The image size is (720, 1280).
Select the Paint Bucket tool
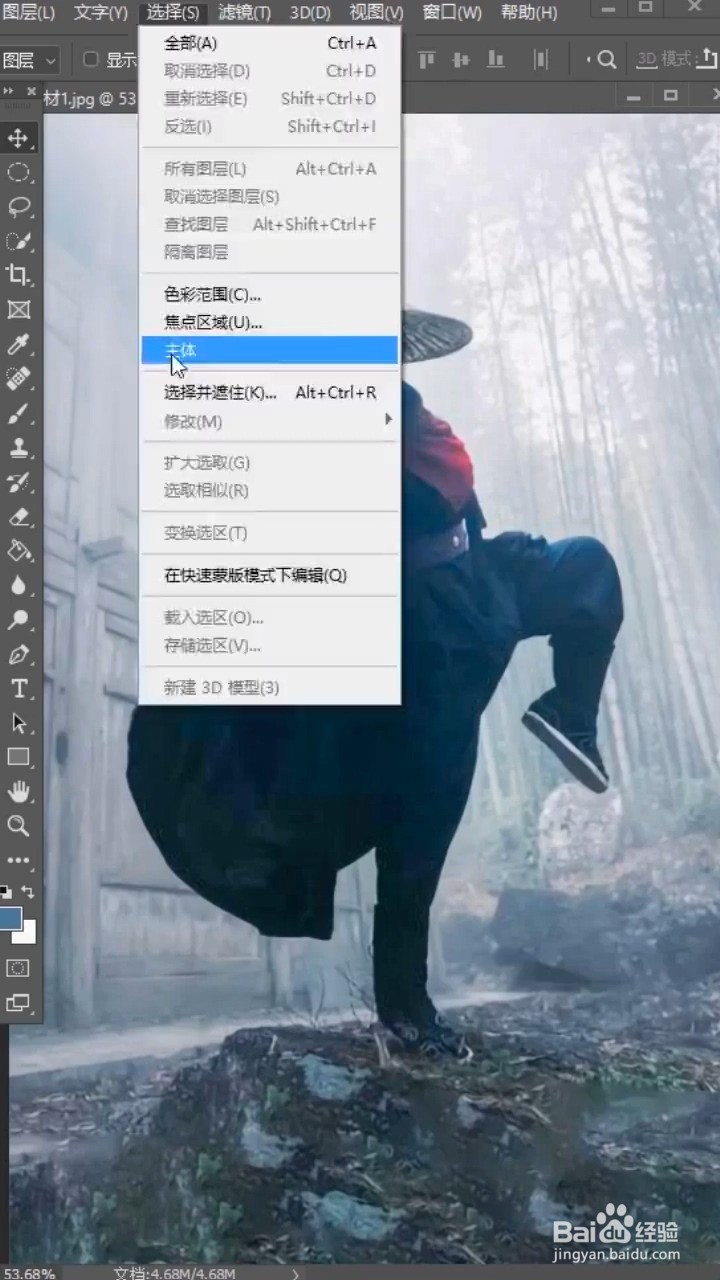coord(19,551)
